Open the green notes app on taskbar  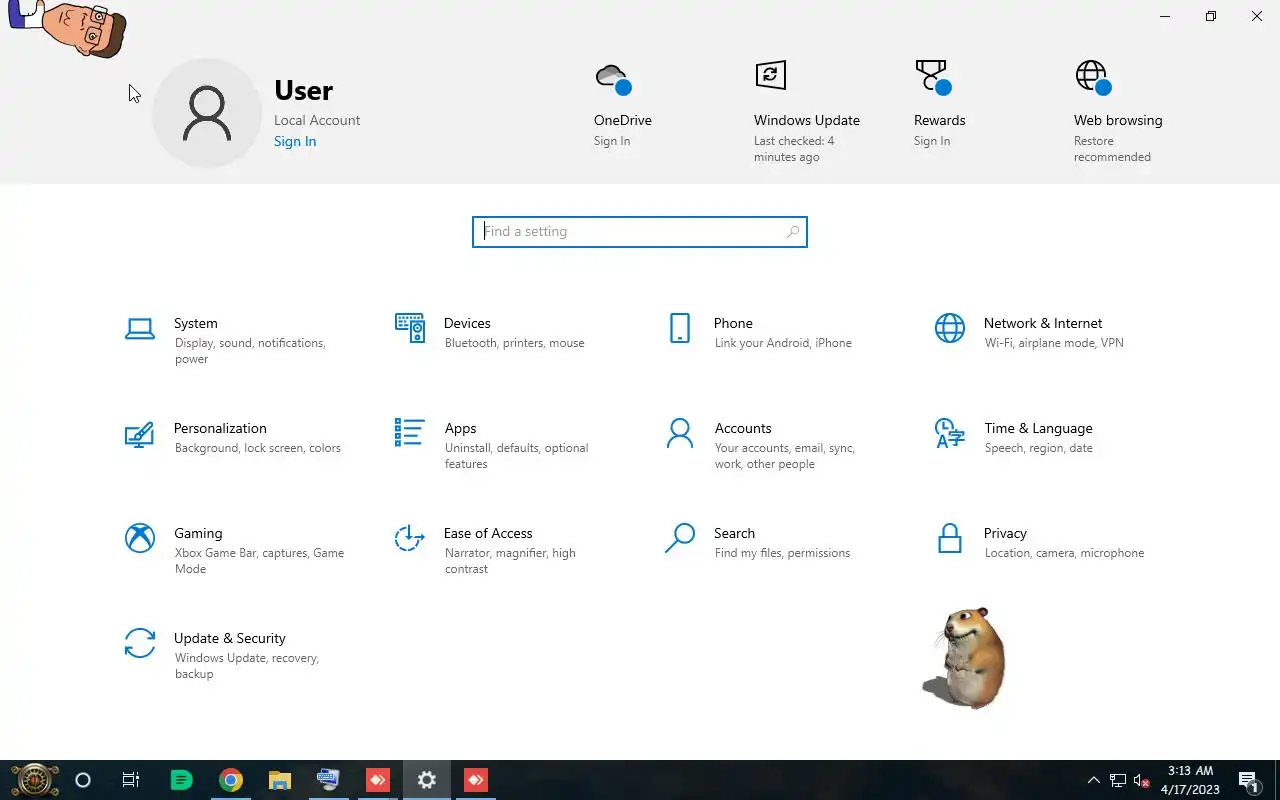coord(181,780)
